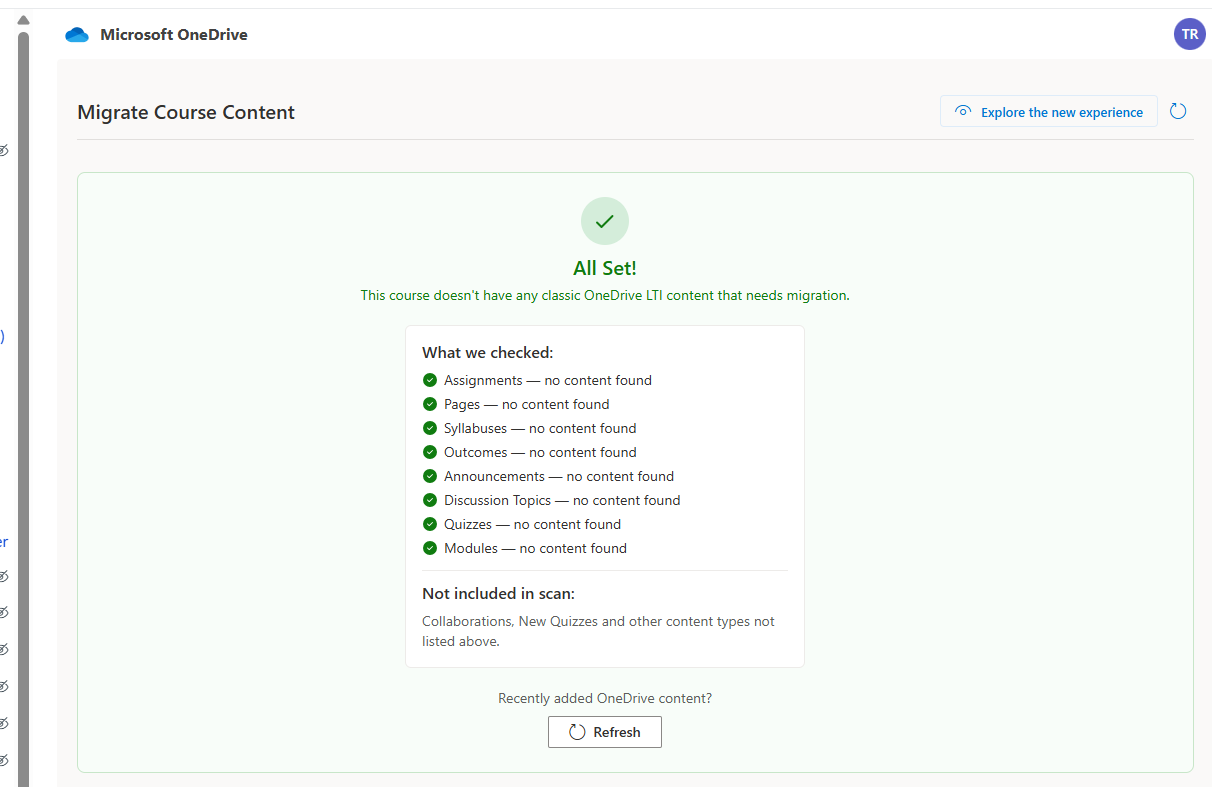Click the green check icon beside Syllabuses
The height and width of the screenshot is (787, 1212).
(x=430, y=428)
